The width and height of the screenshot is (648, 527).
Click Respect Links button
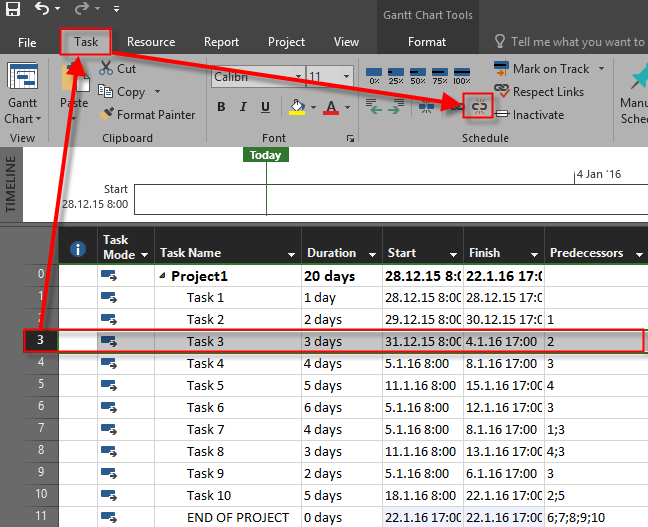539,92
